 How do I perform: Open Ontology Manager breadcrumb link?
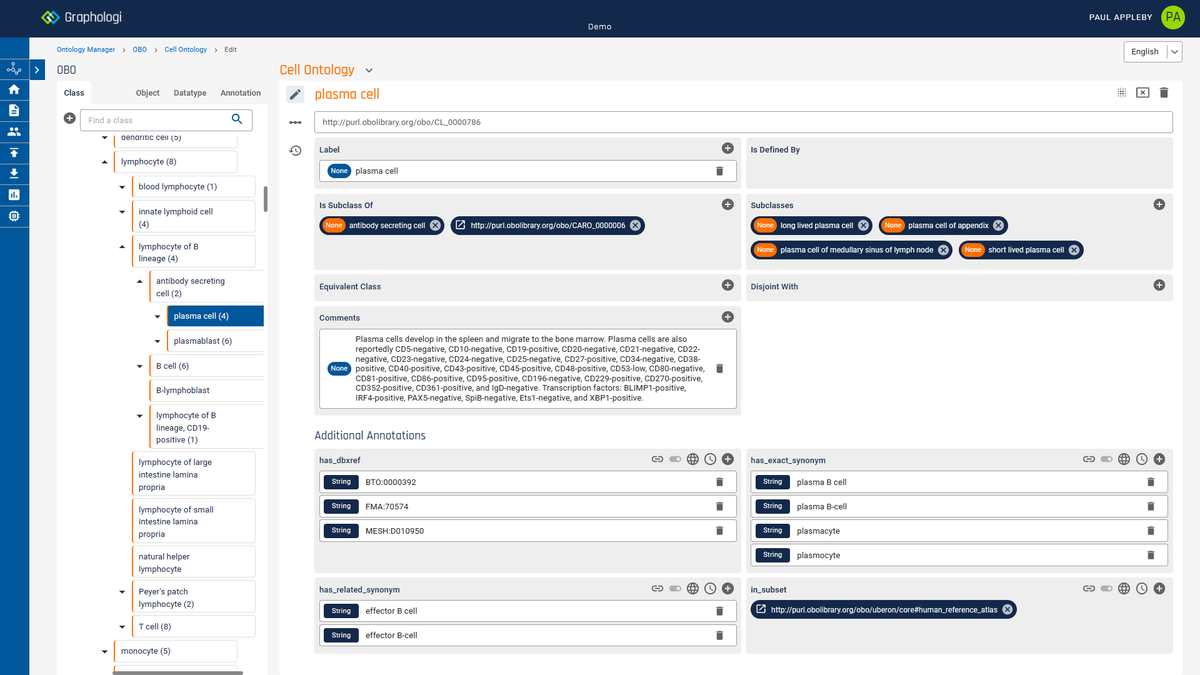[86, 49]
